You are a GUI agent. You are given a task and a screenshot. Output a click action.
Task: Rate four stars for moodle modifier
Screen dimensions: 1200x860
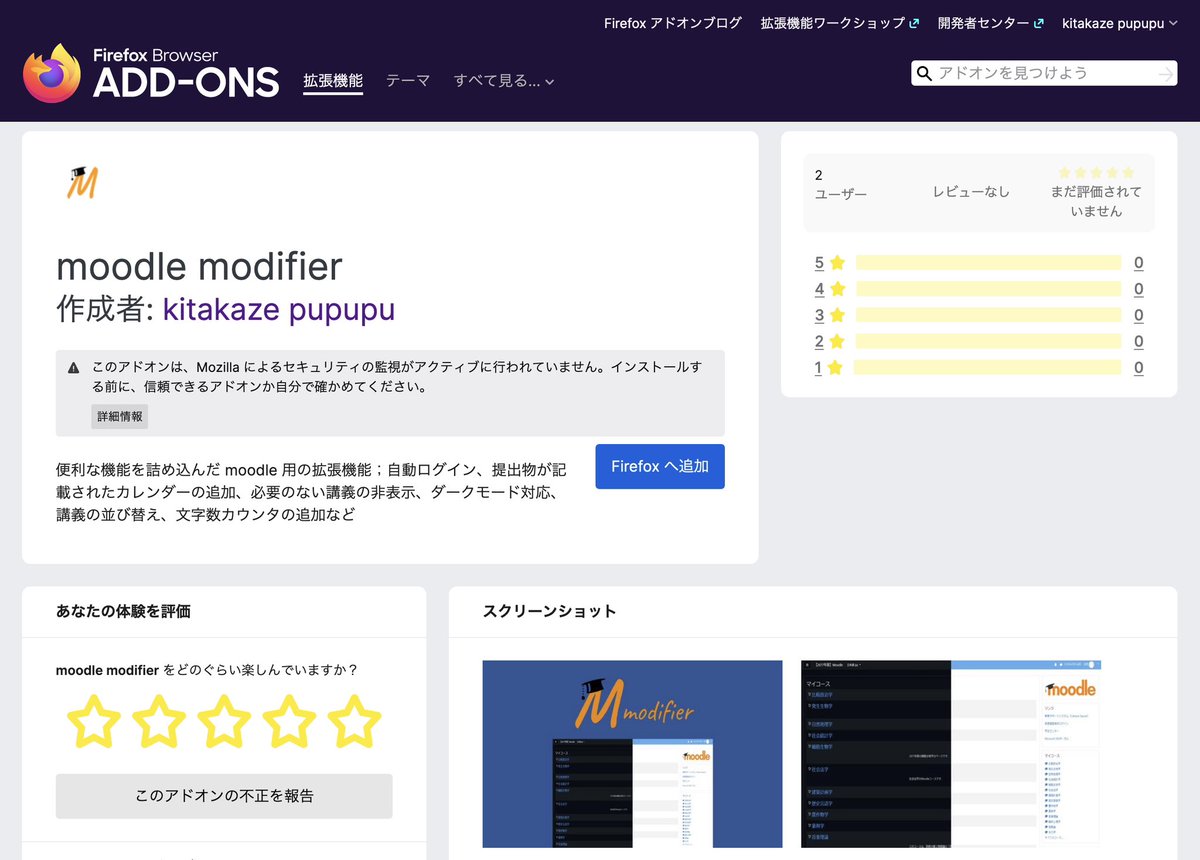289,721
